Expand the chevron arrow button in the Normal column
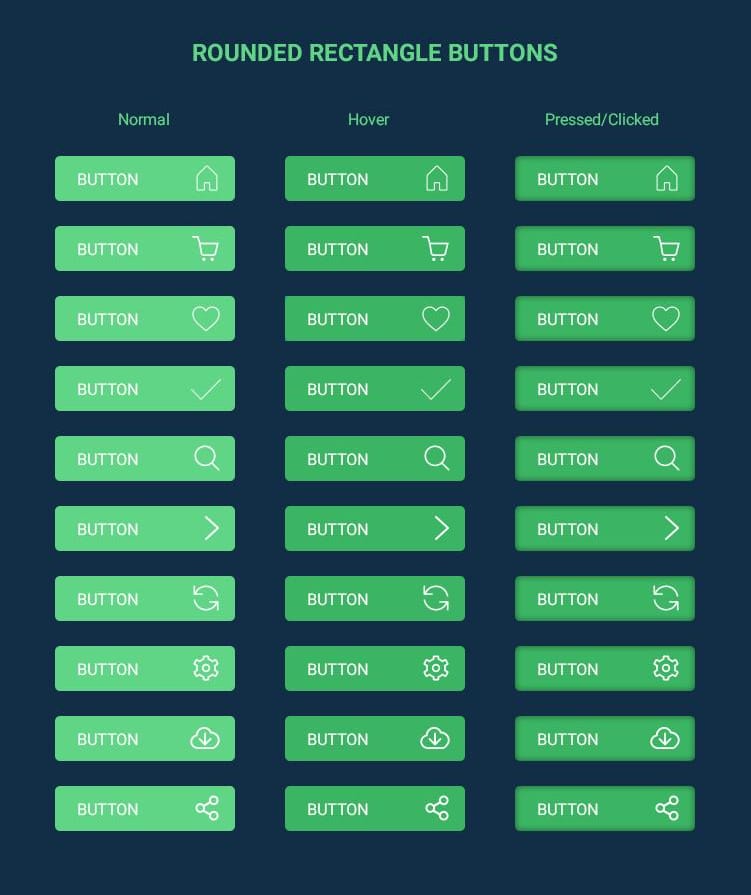This screenshot has width=751, height=895. click(211, 528)
